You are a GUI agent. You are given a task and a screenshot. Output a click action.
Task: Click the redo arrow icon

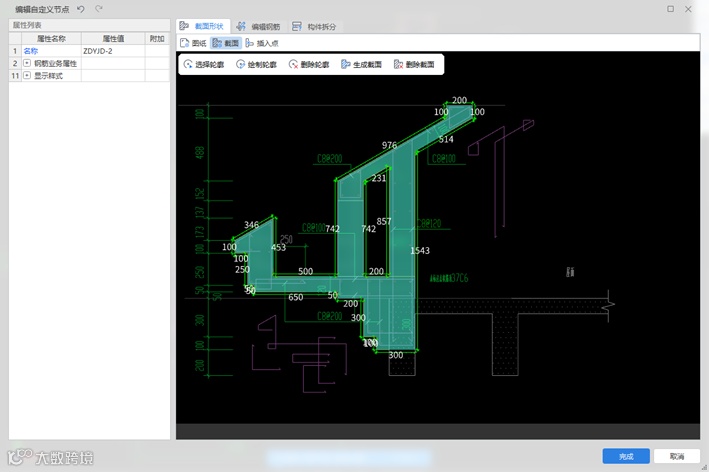(x=98, y=8)
